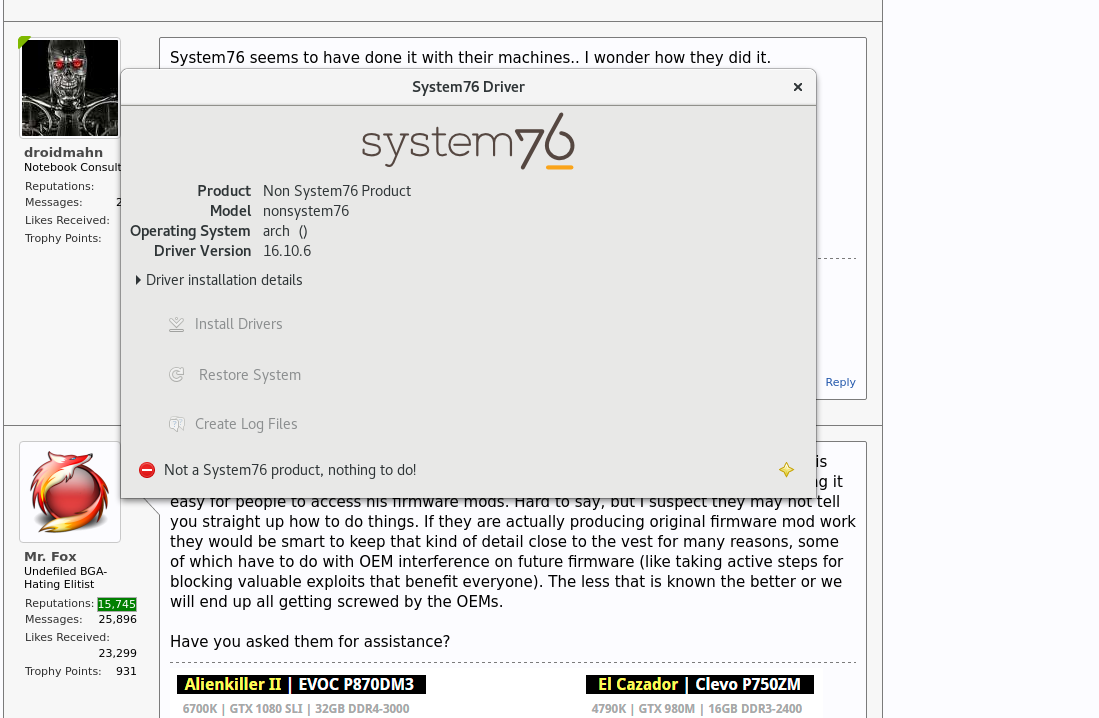Click the Create Log Files icon
Screen dimensions: 1099x718
[177, 424]
